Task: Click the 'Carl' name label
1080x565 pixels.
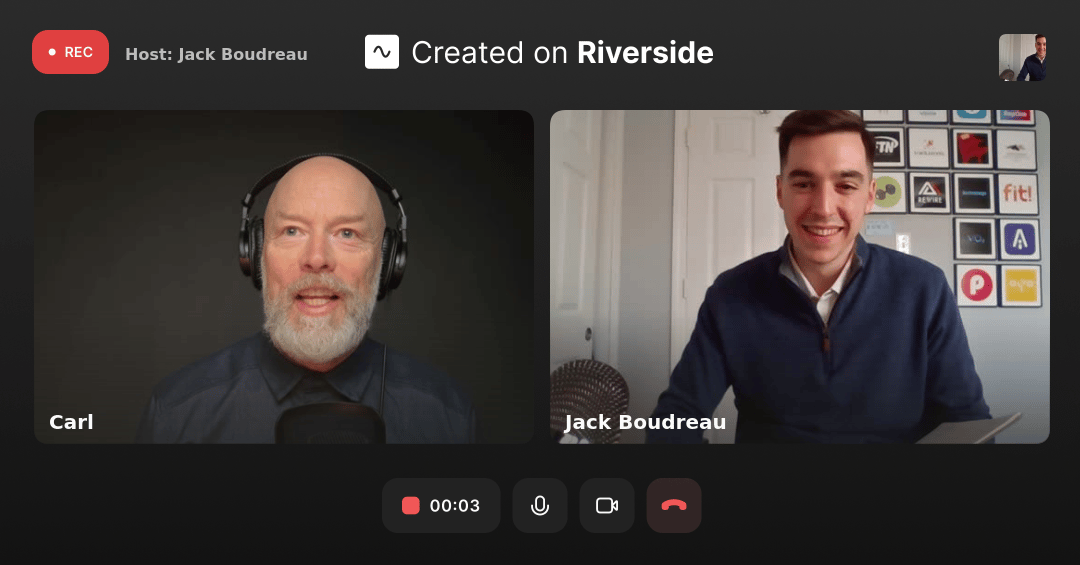Action: (x=71, y=422)
